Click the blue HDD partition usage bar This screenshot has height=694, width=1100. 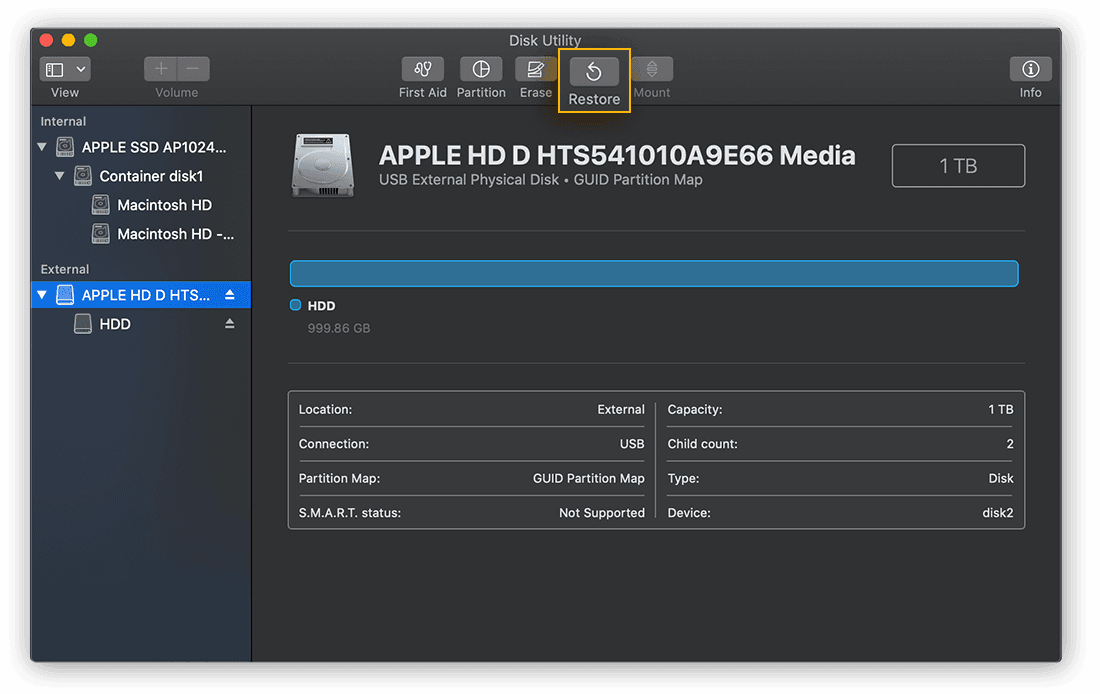654,274
